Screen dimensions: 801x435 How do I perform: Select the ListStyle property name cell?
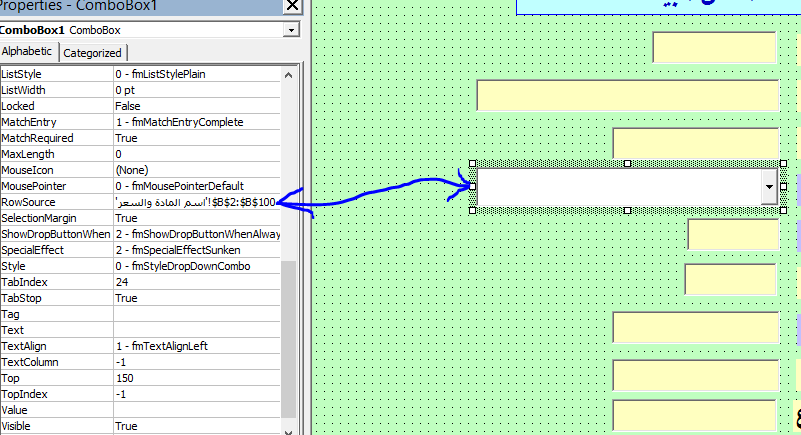(x=56, y=74)
